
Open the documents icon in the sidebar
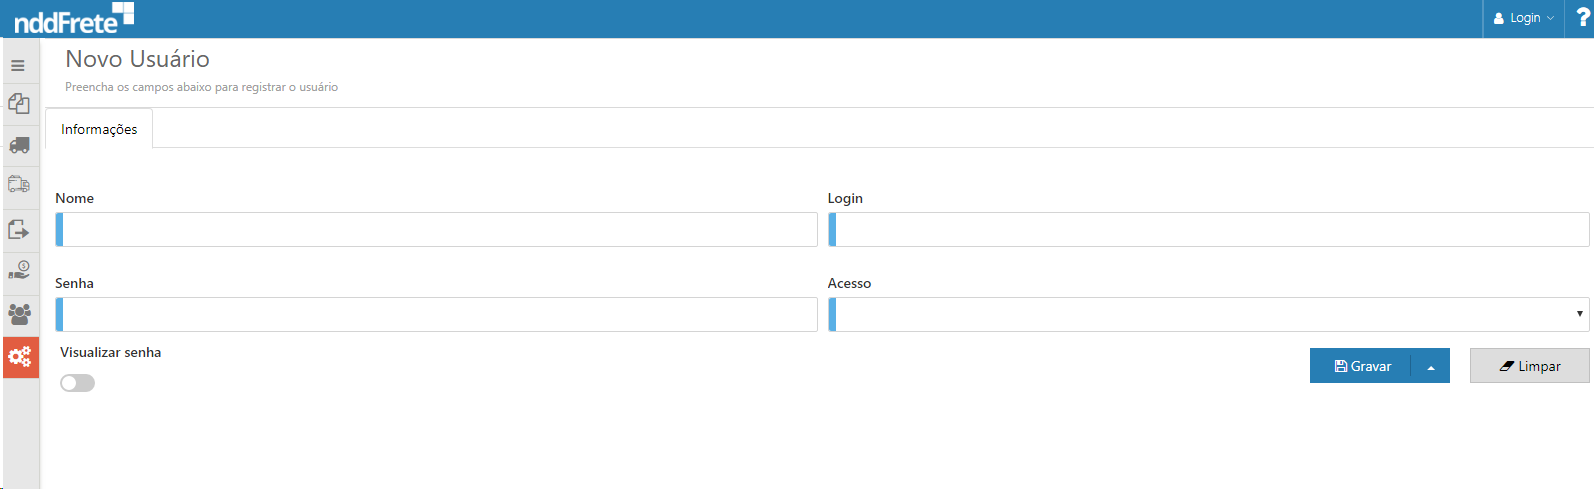(19, 103)
